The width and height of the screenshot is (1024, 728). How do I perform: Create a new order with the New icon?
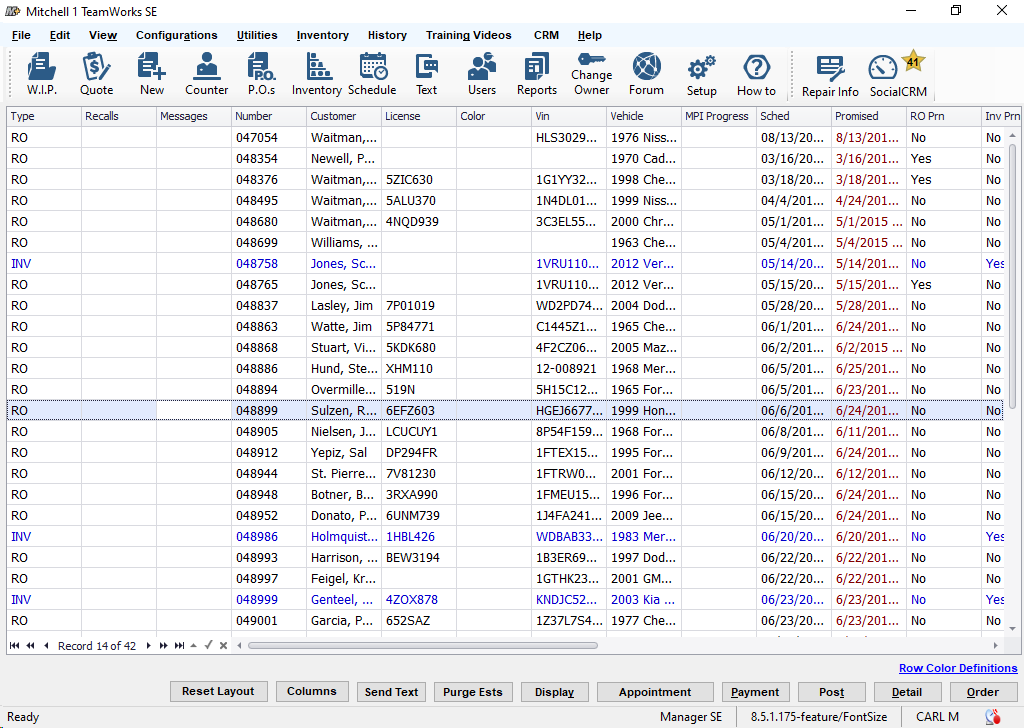pos(152,74)
